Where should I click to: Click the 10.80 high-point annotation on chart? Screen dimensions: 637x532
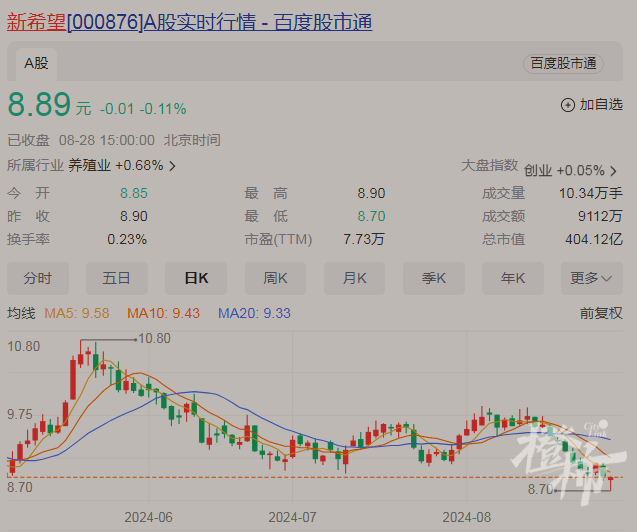(154, 339)
